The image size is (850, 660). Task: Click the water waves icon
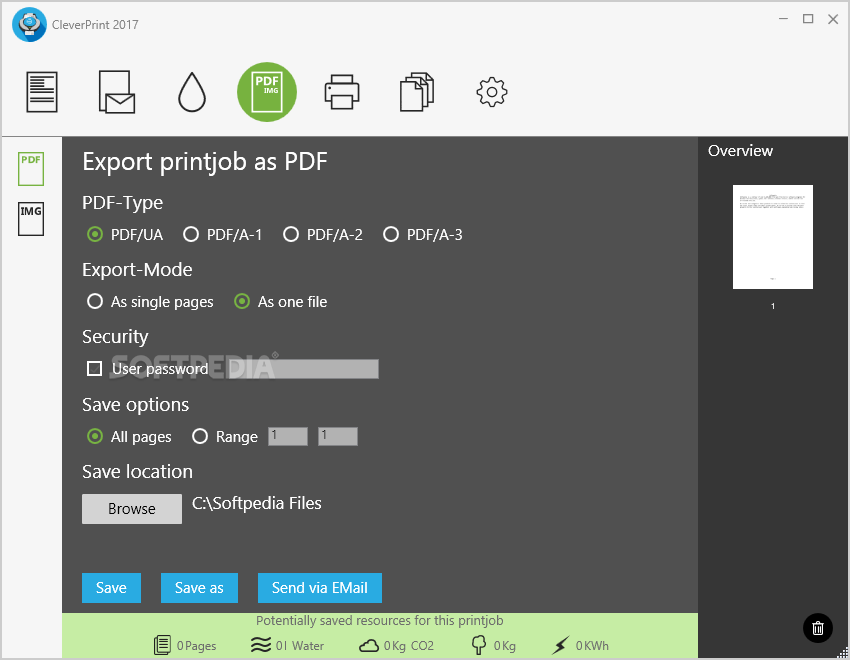tap(261, 645)
